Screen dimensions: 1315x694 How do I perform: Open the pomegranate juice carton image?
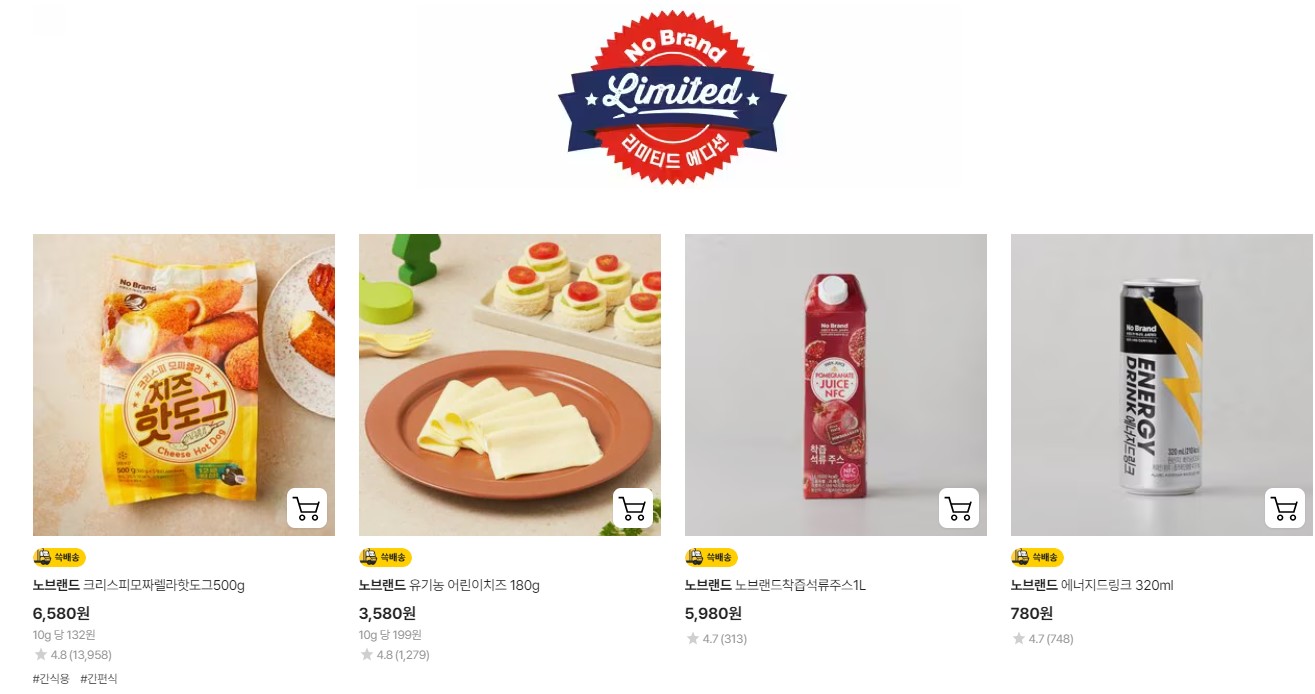tap(836, 385)
